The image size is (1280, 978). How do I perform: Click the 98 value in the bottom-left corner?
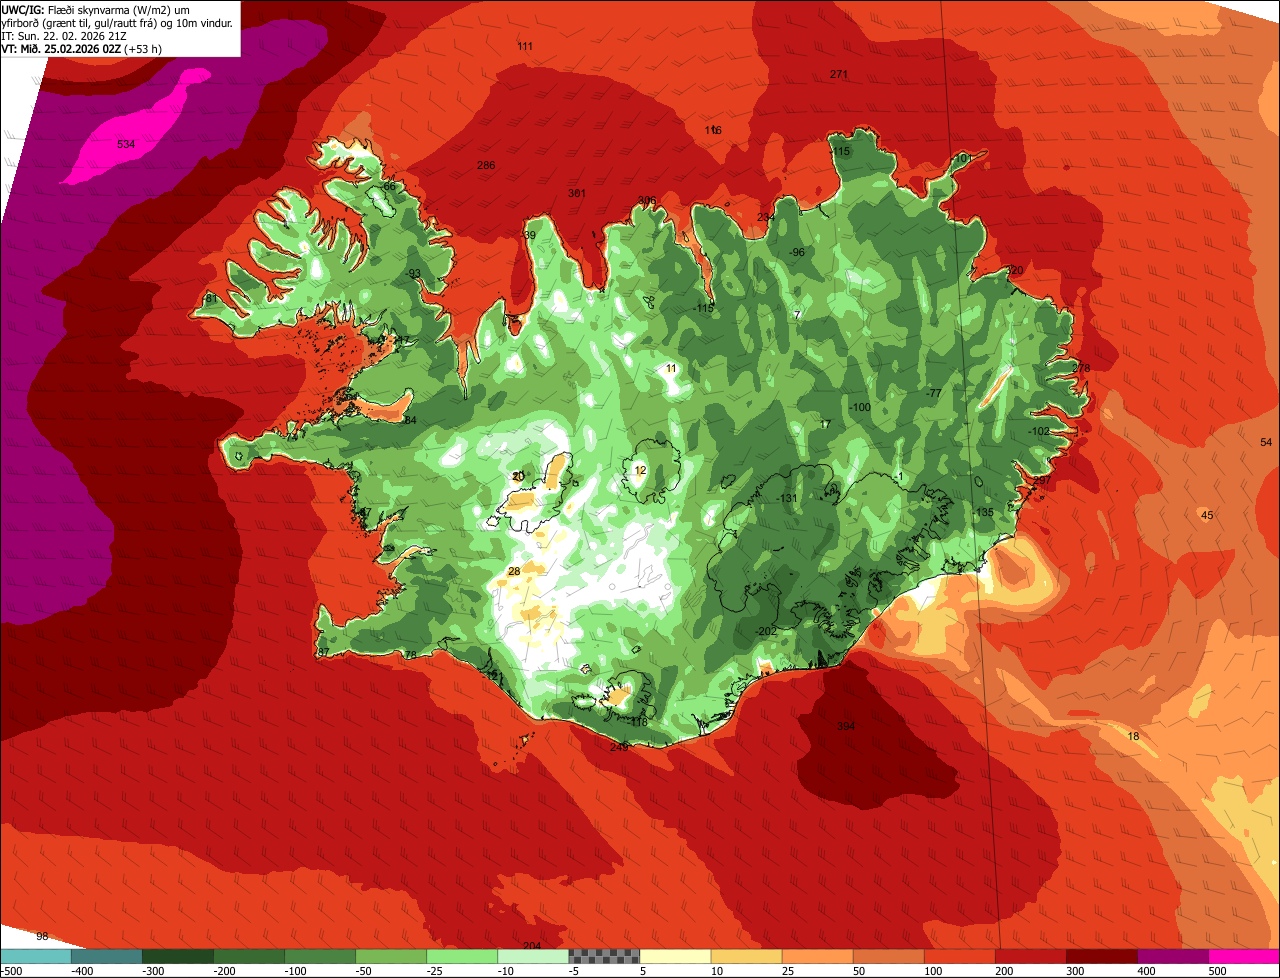[42, 937]
